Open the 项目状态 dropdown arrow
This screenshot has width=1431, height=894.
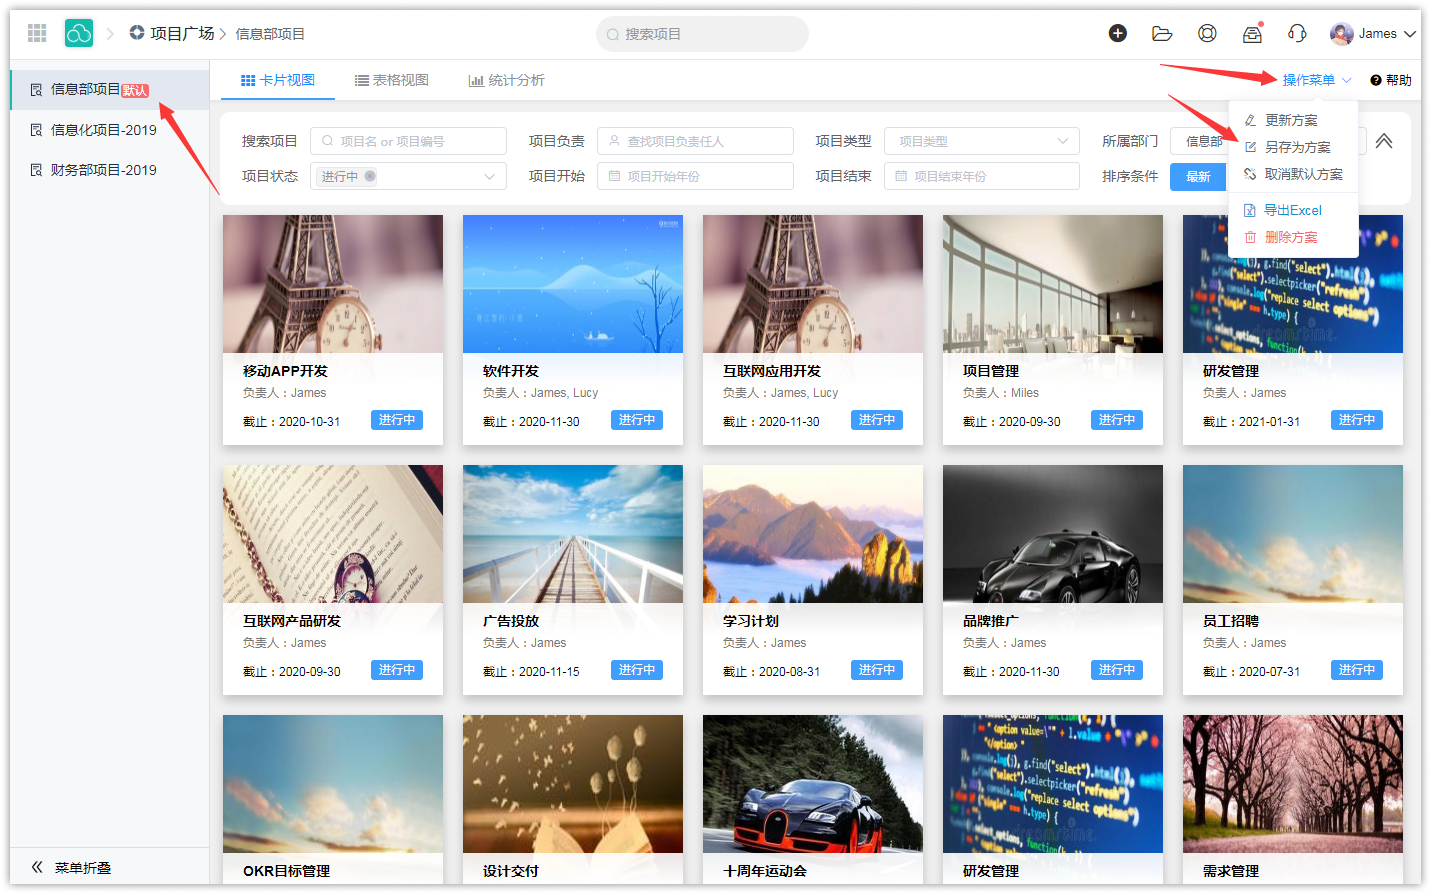click(489, 176)
